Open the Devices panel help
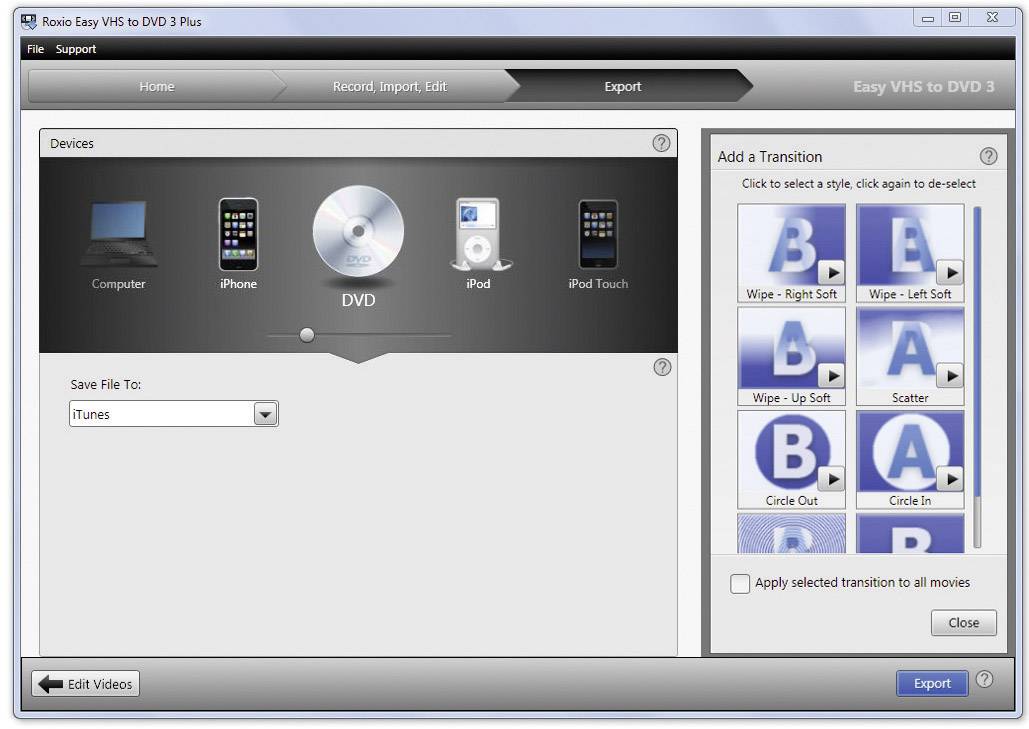The width and height of the screenshot is (1029, 729). pos(662,143)
